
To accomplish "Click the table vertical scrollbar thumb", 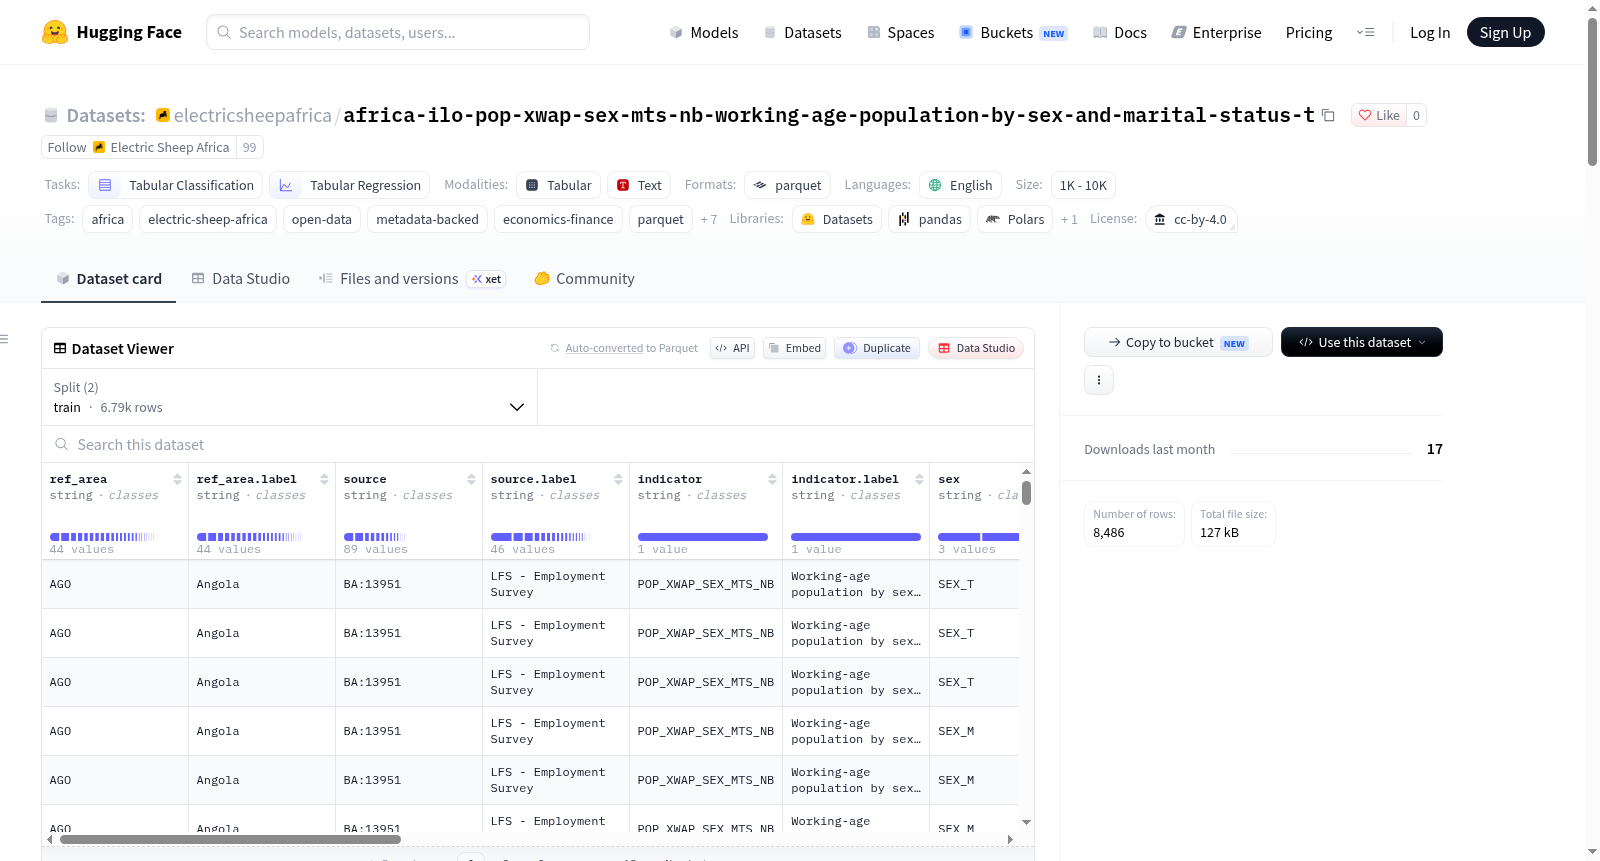I will 1027,493.
